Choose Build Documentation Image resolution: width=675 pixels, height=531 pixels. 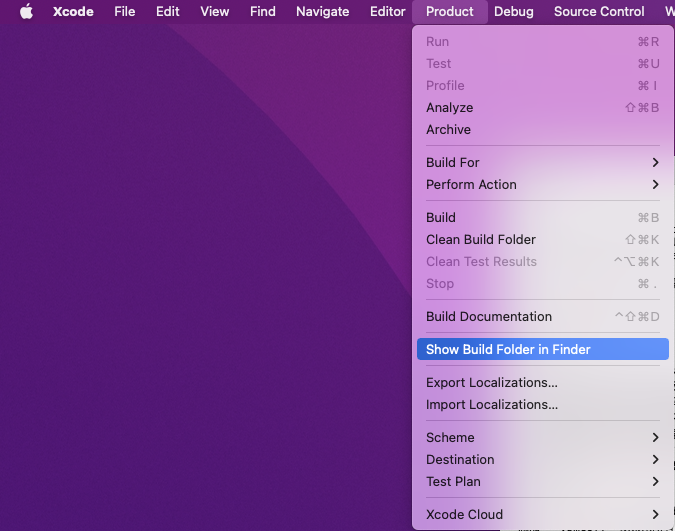coord(542,317)
